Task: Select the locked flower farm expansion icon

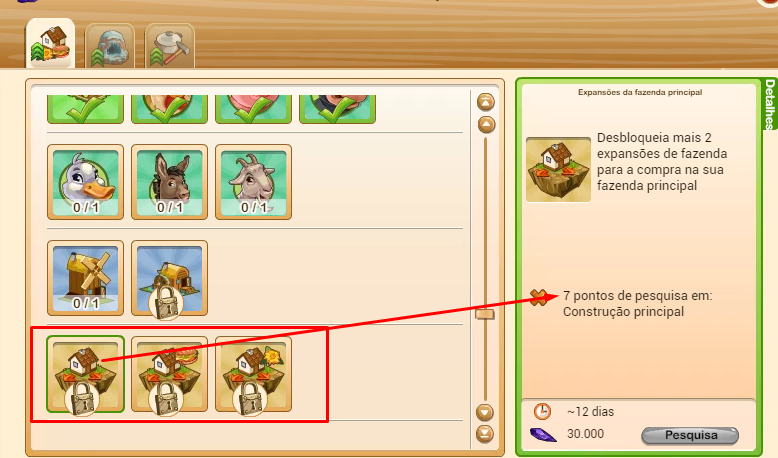Action: click(253, 374)
